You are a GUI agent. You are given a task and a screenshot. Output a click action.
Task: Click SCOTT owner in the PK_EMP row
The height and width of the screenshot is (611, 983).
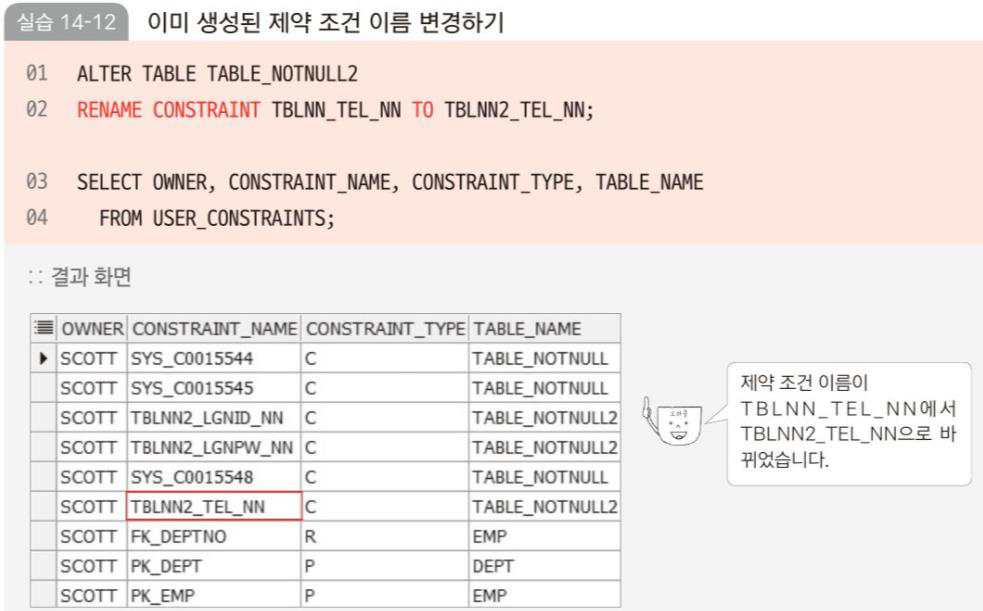92,595
